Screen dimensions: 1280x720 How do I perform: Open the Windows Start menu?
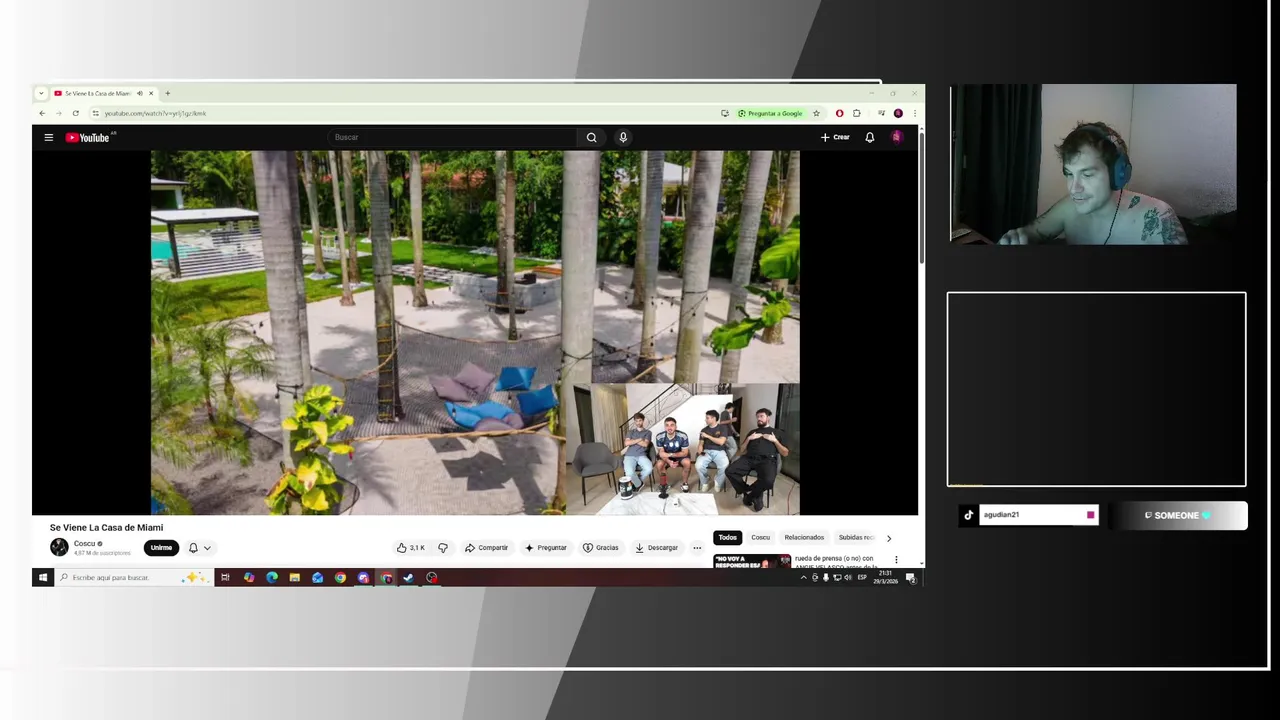pos(42,577)
